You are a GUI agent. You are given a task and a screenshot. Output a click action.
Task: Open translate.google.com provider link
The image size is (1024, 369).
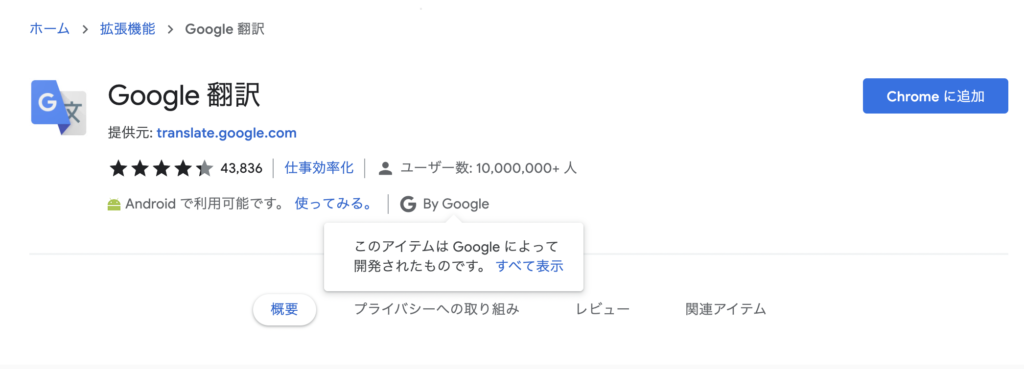point(227,133)
